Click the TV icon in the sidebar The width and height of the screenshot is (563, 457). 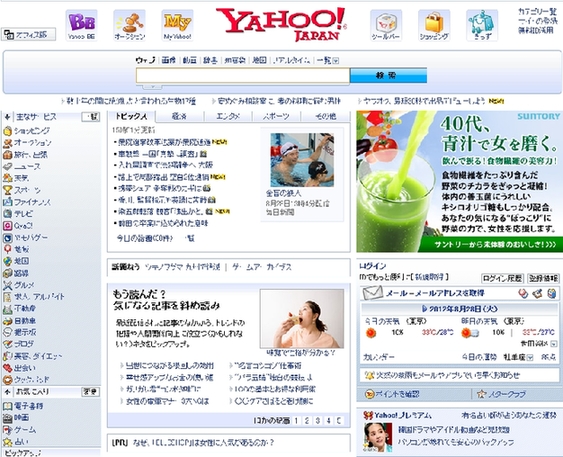8,214
